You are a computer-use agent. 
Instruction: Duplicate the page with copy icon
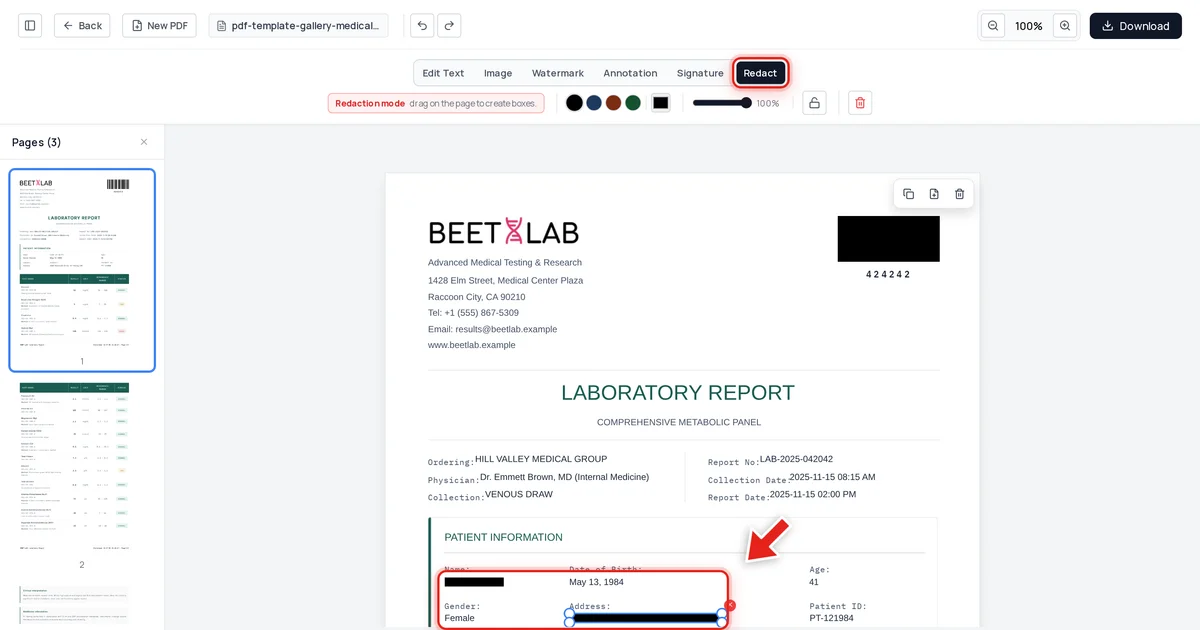point(908,194)
